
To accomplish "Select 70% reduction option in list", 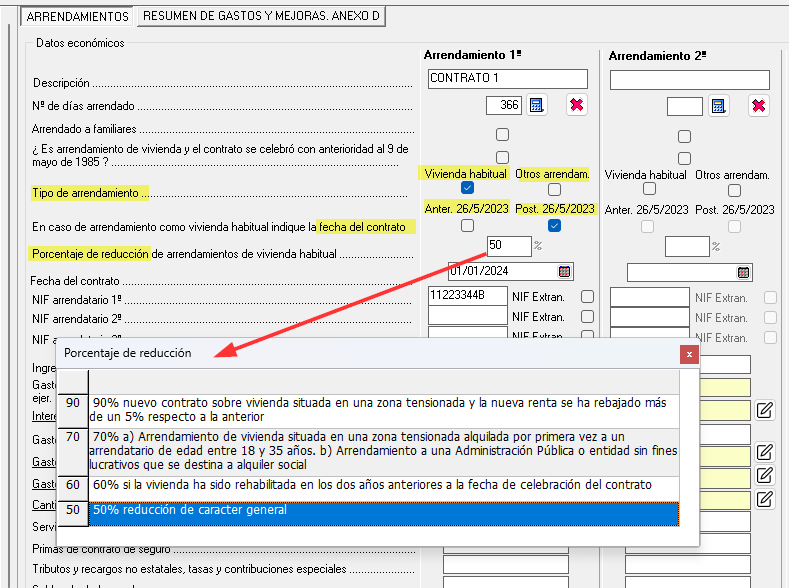I will pos(368,452).
